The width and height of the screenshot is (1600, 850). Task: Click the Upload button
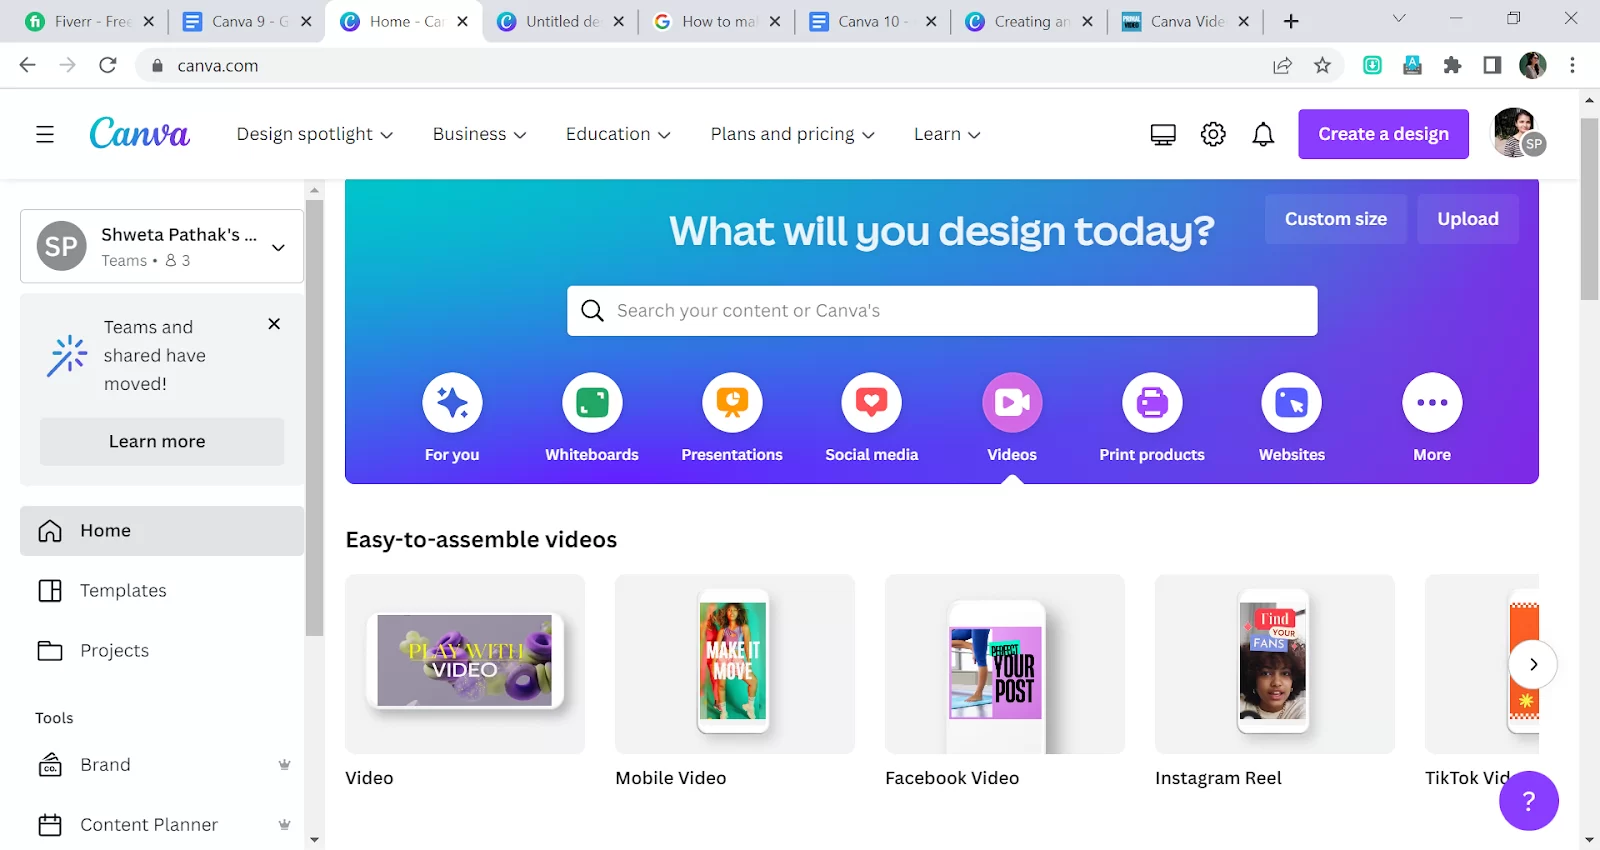click(x=1468, y=219)
